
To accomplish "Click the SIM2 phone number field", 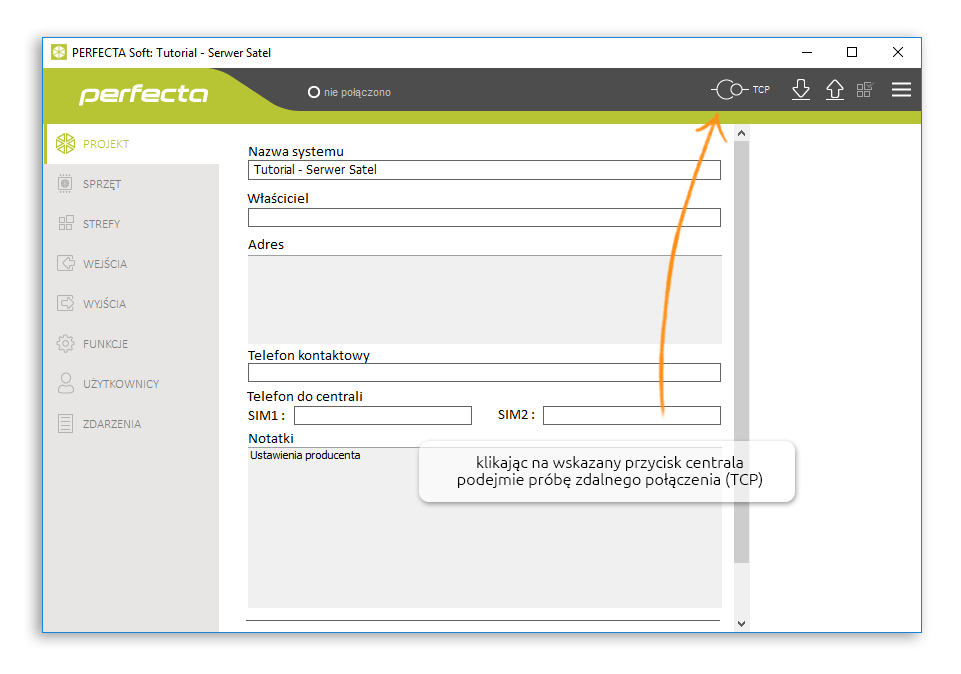I will pyautogui.click(x=632, y=415).
